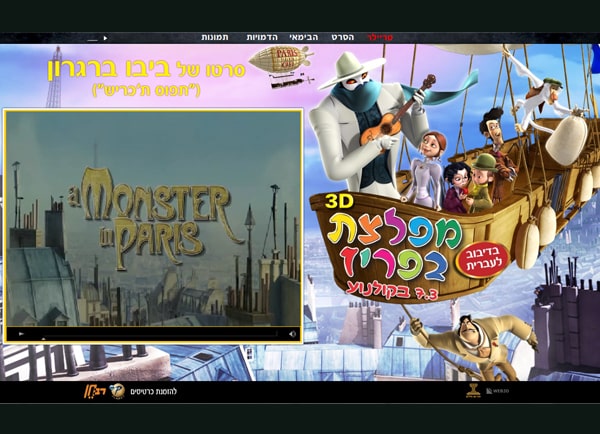Play the trailer with the video player's play button
600x434 pixels.
(x=21, y=334)
